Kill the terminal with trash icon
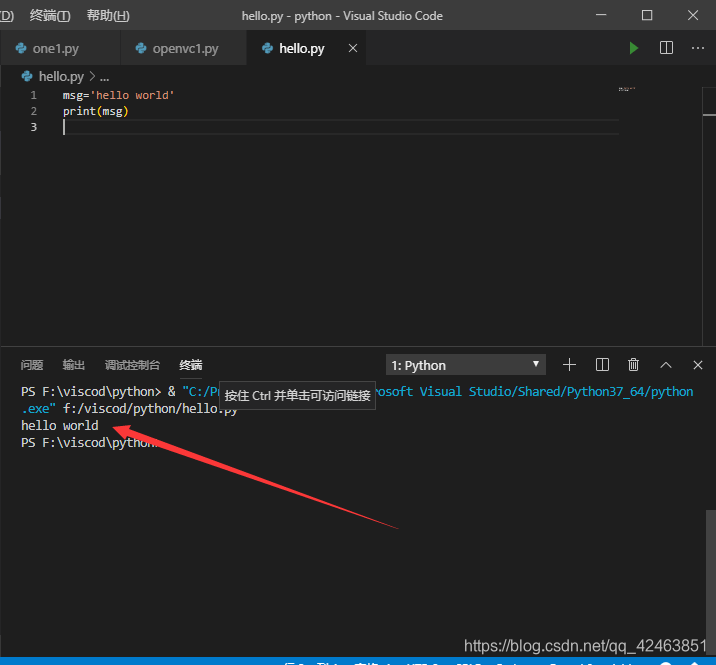 coord(633,365)
